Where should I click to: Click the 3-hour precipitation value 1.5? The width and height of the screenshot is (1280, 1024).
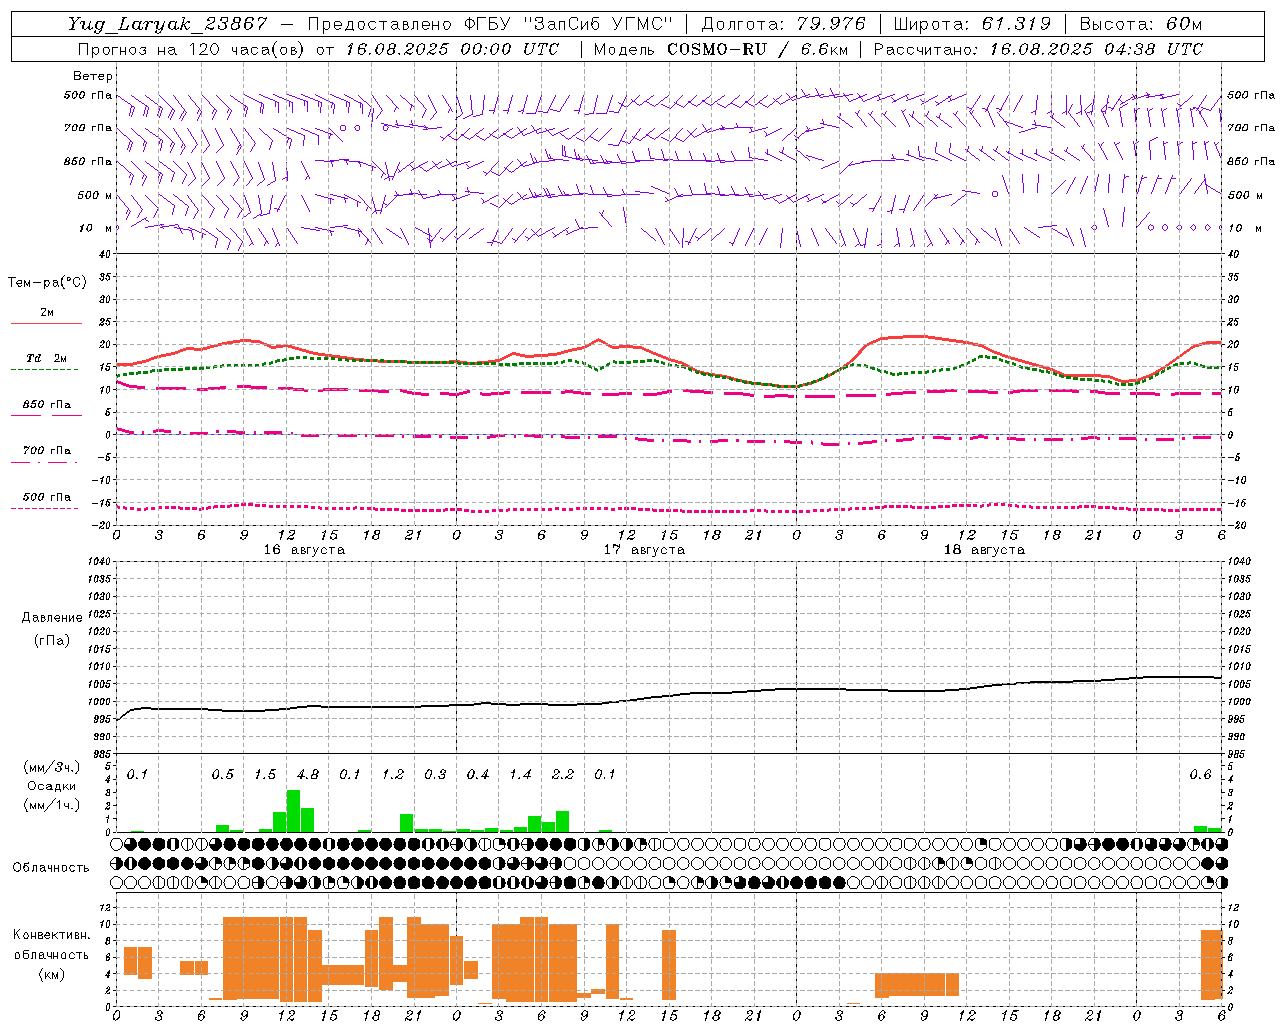tap(265, 775)
